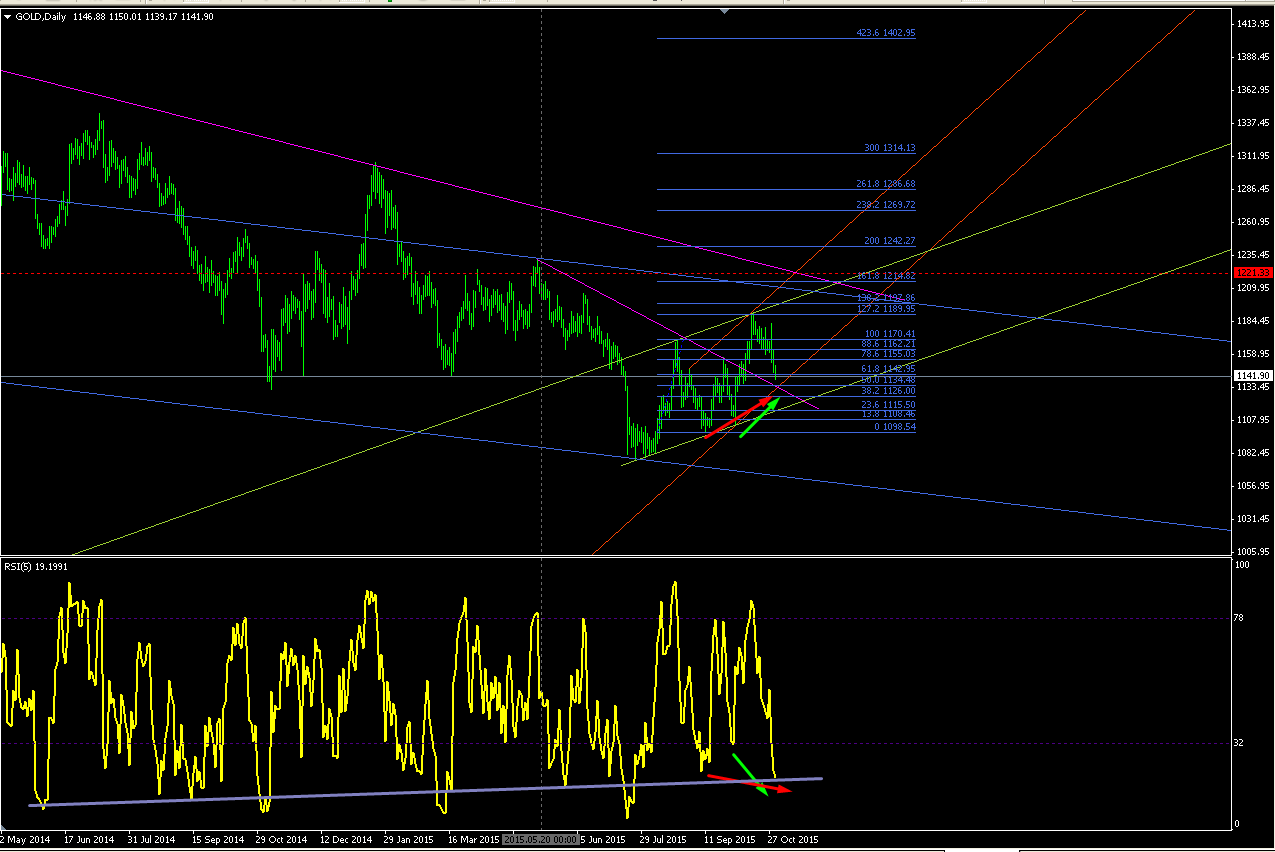Click 1082.45 on the price scale
The height and width of the screenshot is (852, 1275).
coord(1253,453)
